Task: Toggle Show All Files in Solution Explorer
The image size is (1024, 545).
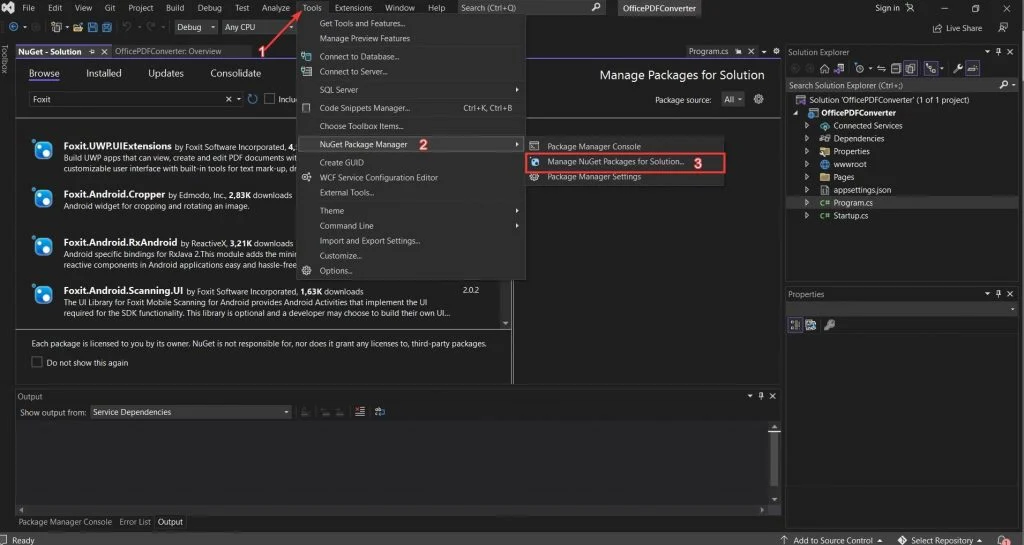Action: pos(910,69)
